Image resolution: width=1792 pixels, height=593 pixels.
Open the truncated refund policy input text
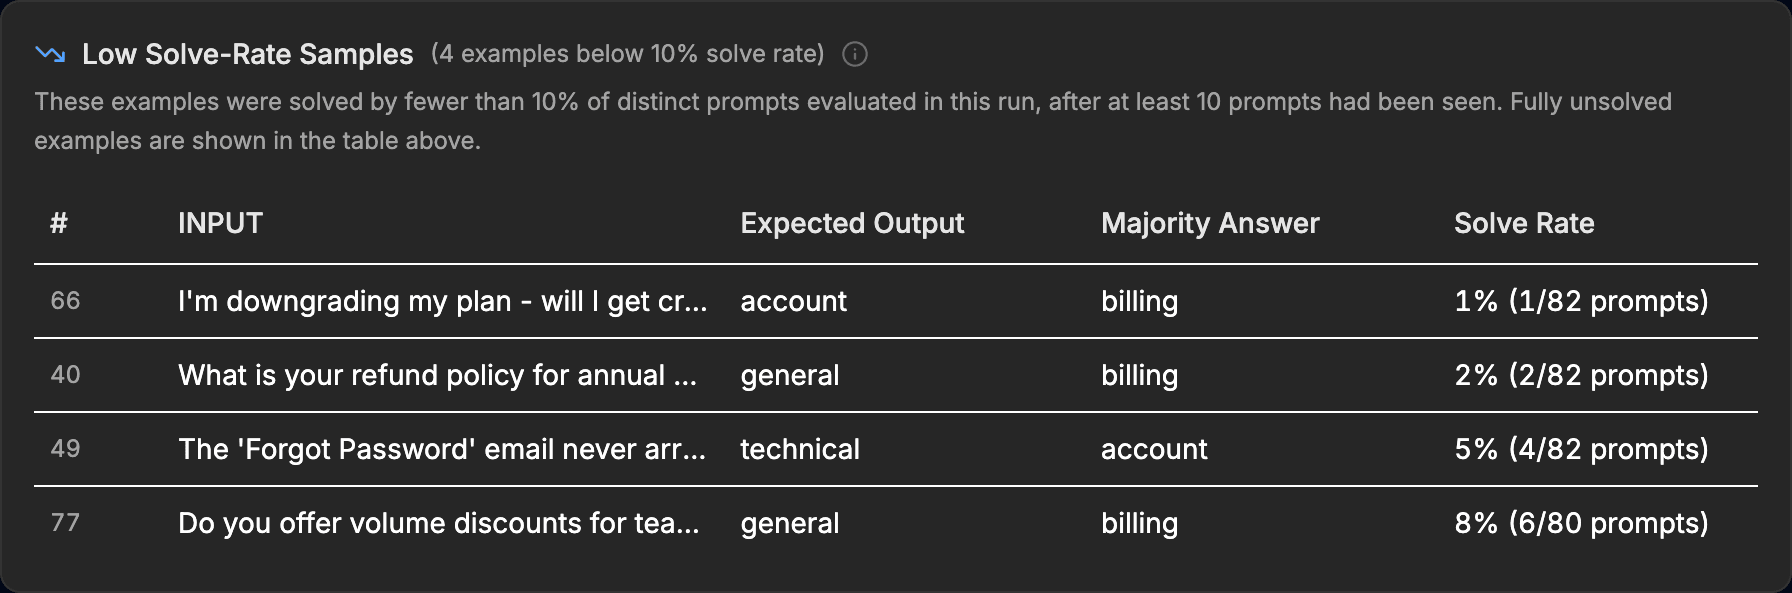[x=440, y=375]
